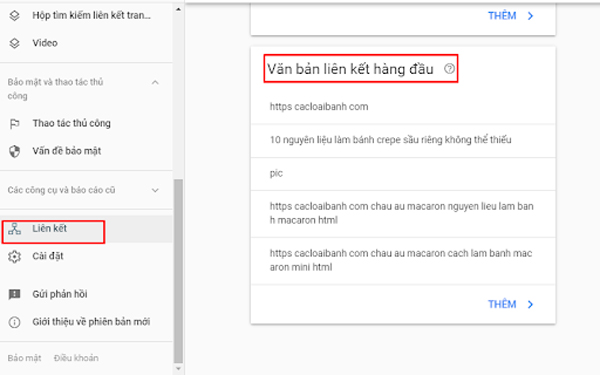Image resolution: width=600 pixels, height=375 pixels.
Task: Click the flag icon for Thao tác thủ công
Action: (15, 124)
